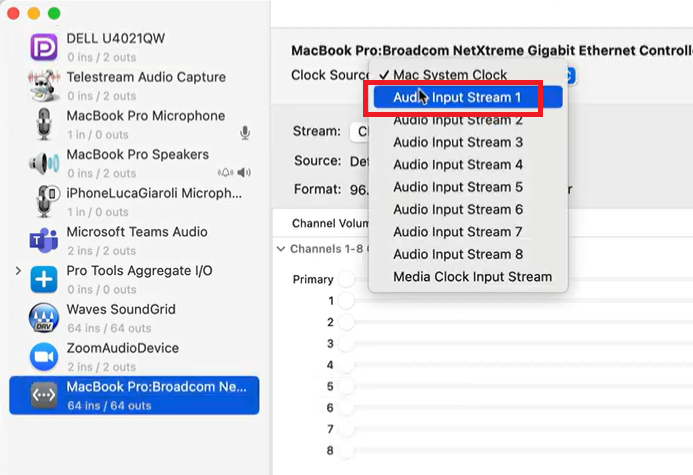Screen dimensions: 693x475
Task: Click the MacBook Pro Speakers device icon
Action: 44,163
